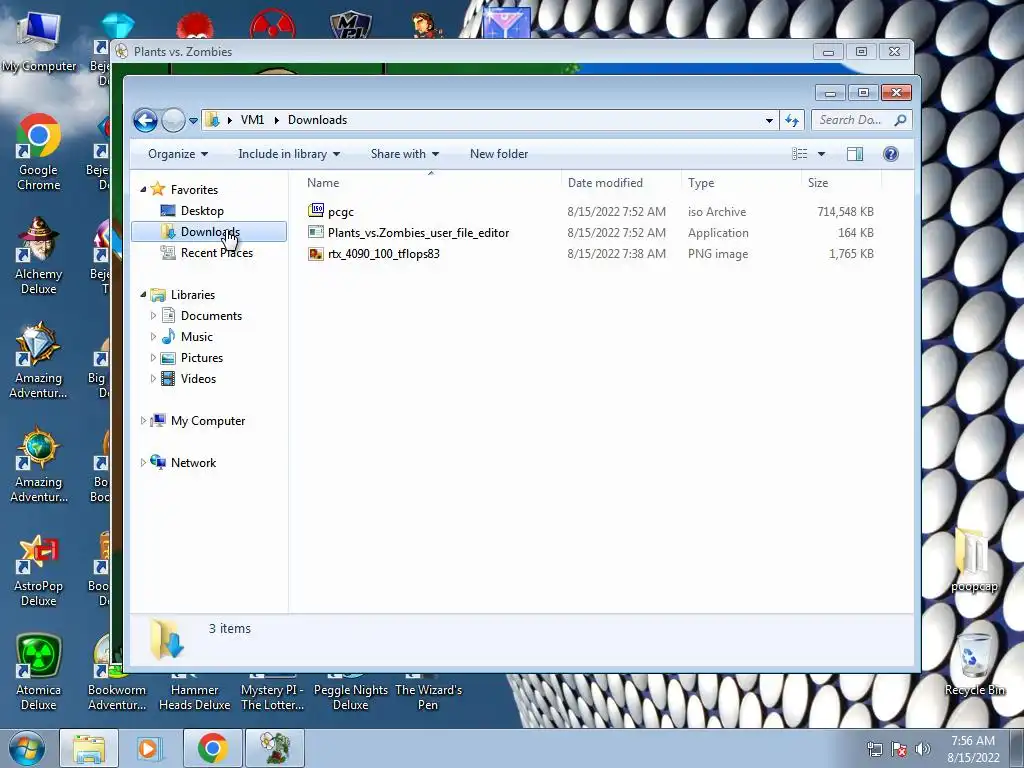This screenshot has height=768, width=1024.
Task: Click the taskbar clock showing 7:56 AM
Action: click(973, 749)
